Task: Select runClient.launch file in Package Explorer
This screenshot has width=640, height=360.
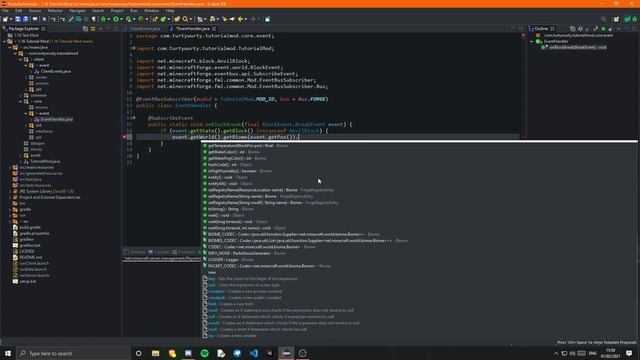Action: click(x=34, y=263)
